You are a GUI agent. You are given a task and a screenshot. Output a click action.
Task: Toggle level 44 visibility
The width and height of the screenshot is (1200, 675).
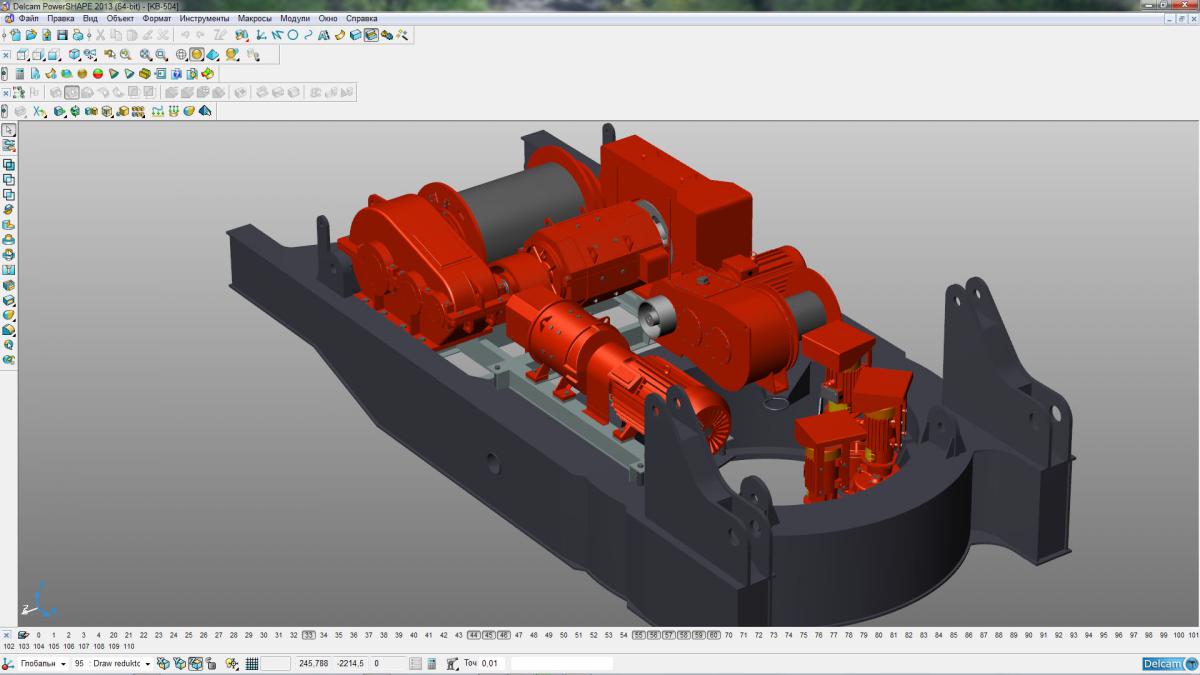coord(473,635)
